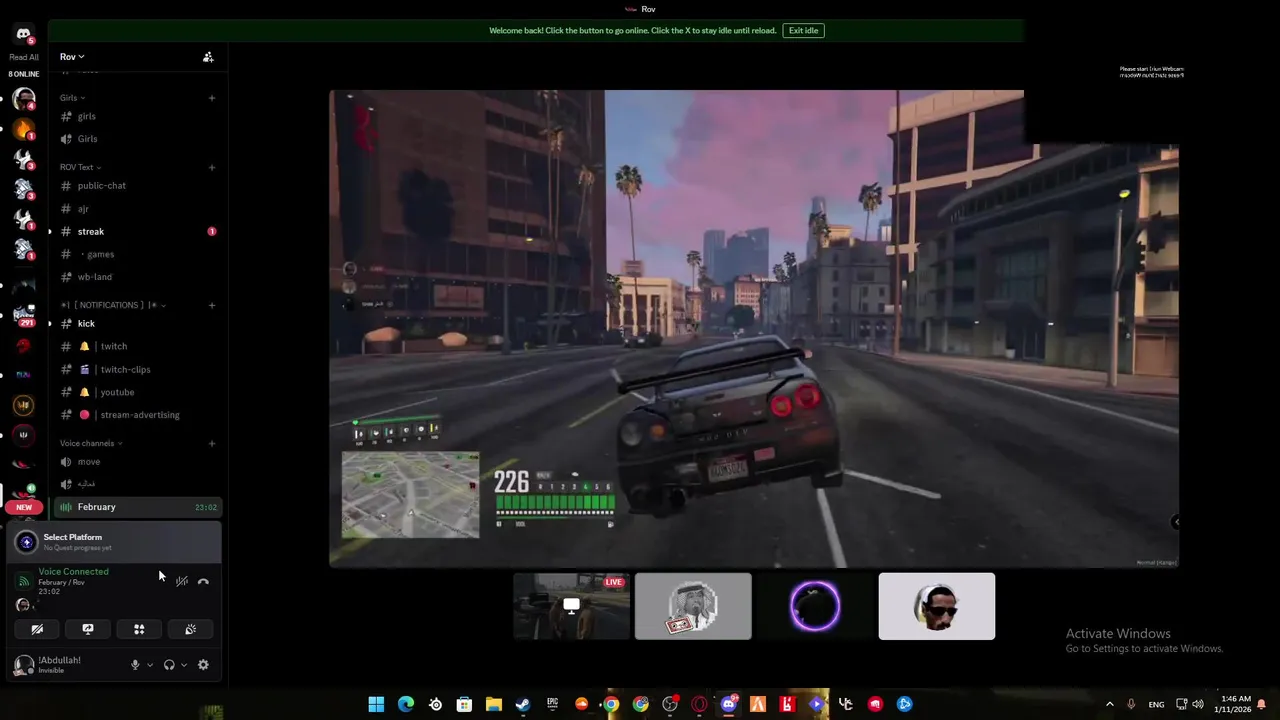
Task: Click the Exit idle button
Action: 803,31
